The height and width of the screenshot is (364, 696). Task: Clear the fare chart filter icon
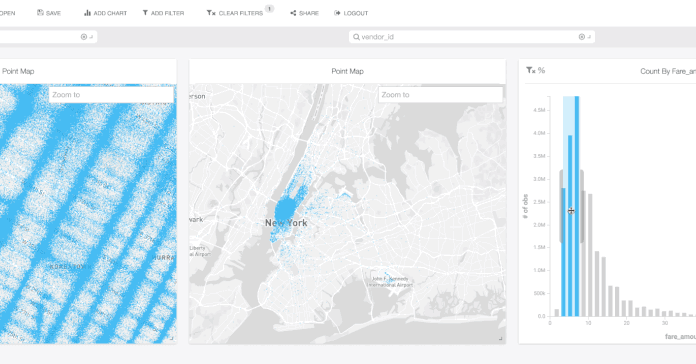[530, 70]
